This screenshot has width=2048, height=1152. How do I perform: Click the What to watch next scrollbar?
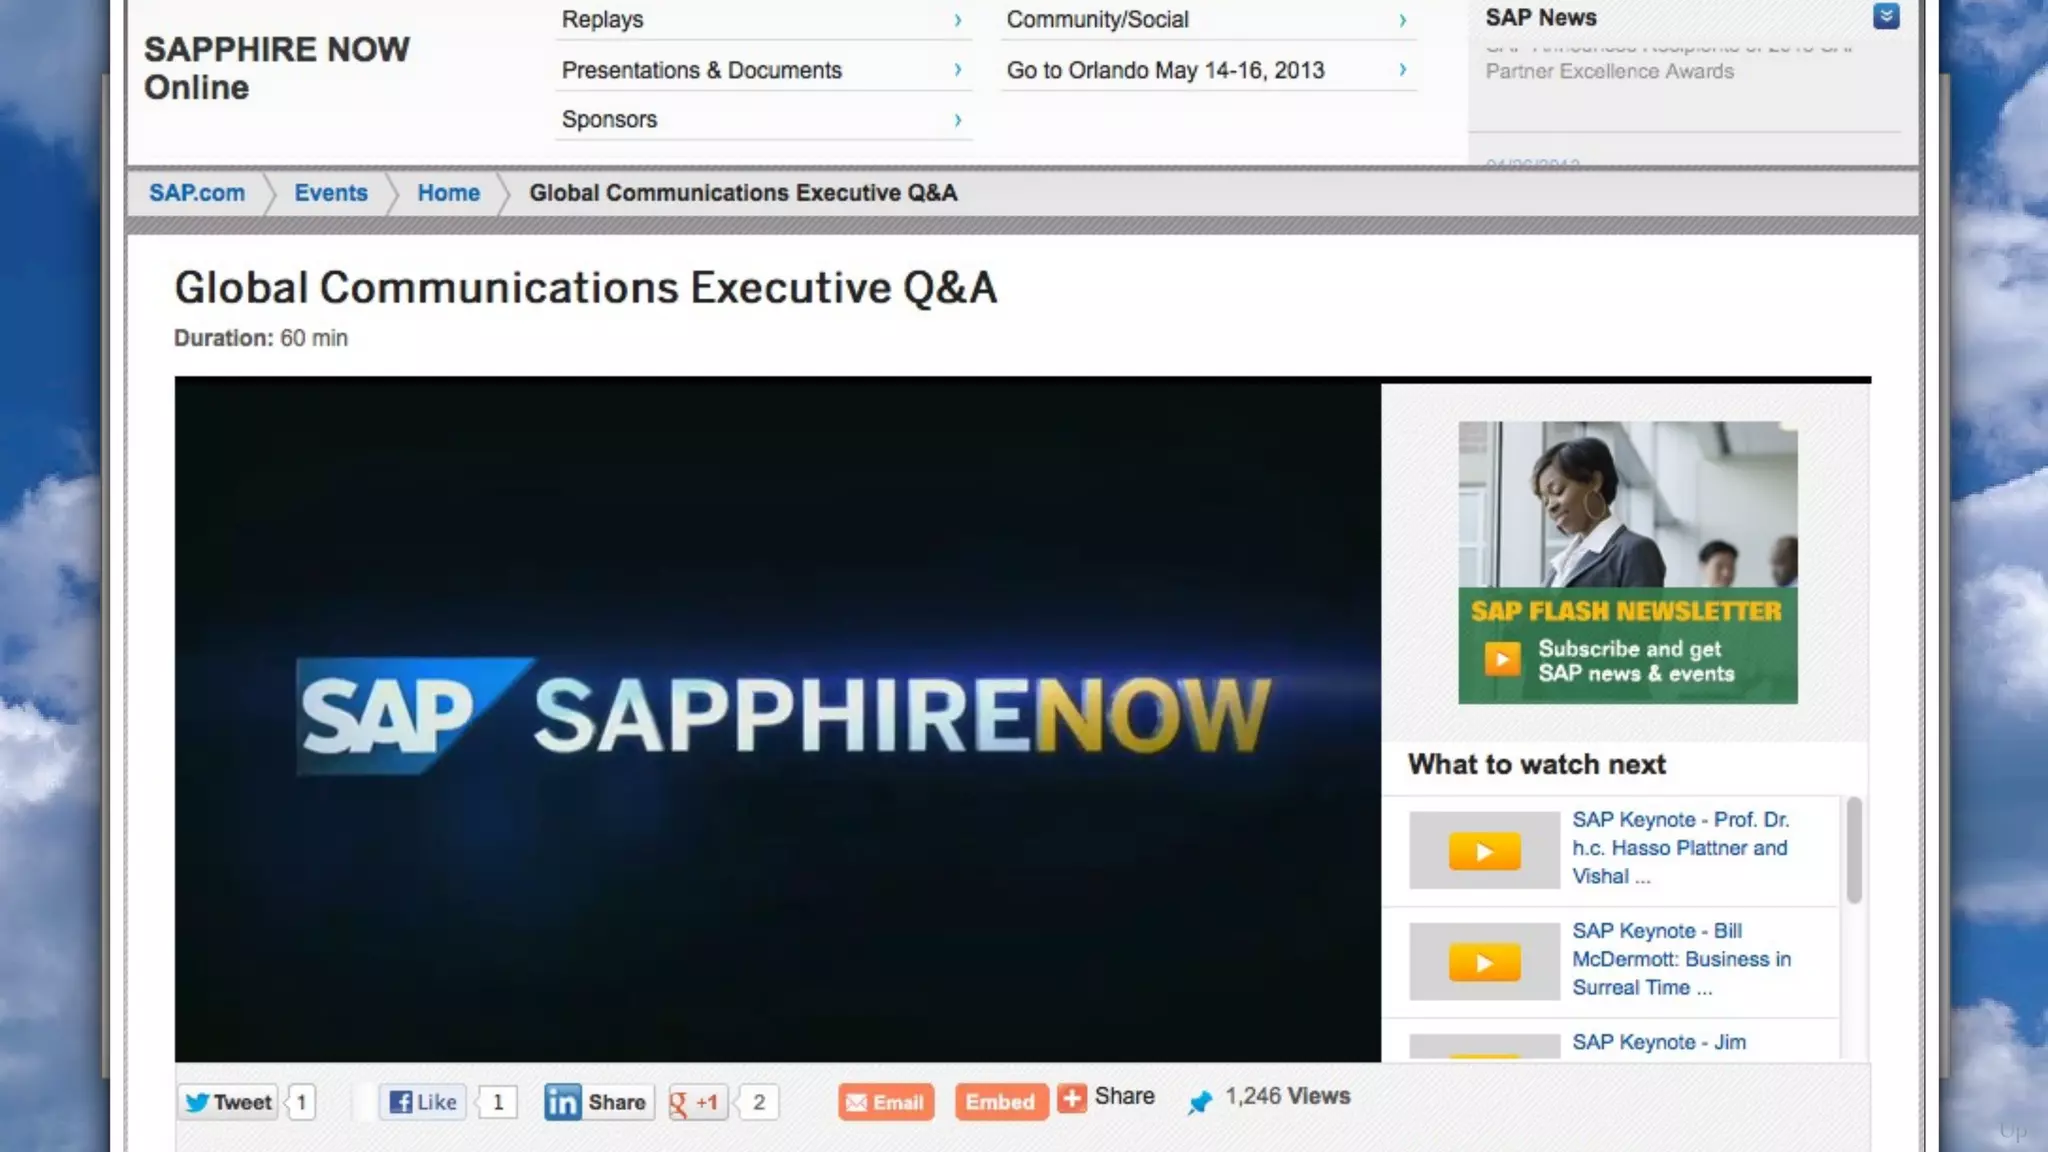click(1854, 850)
